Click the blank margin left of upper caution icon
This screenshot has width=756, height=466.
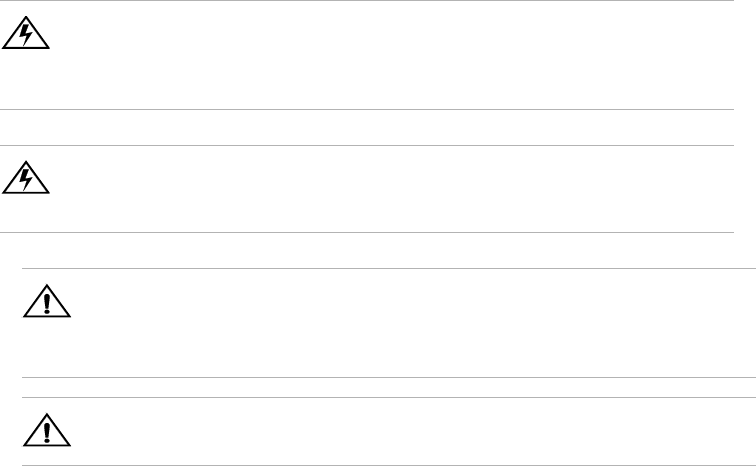[10, 300]
